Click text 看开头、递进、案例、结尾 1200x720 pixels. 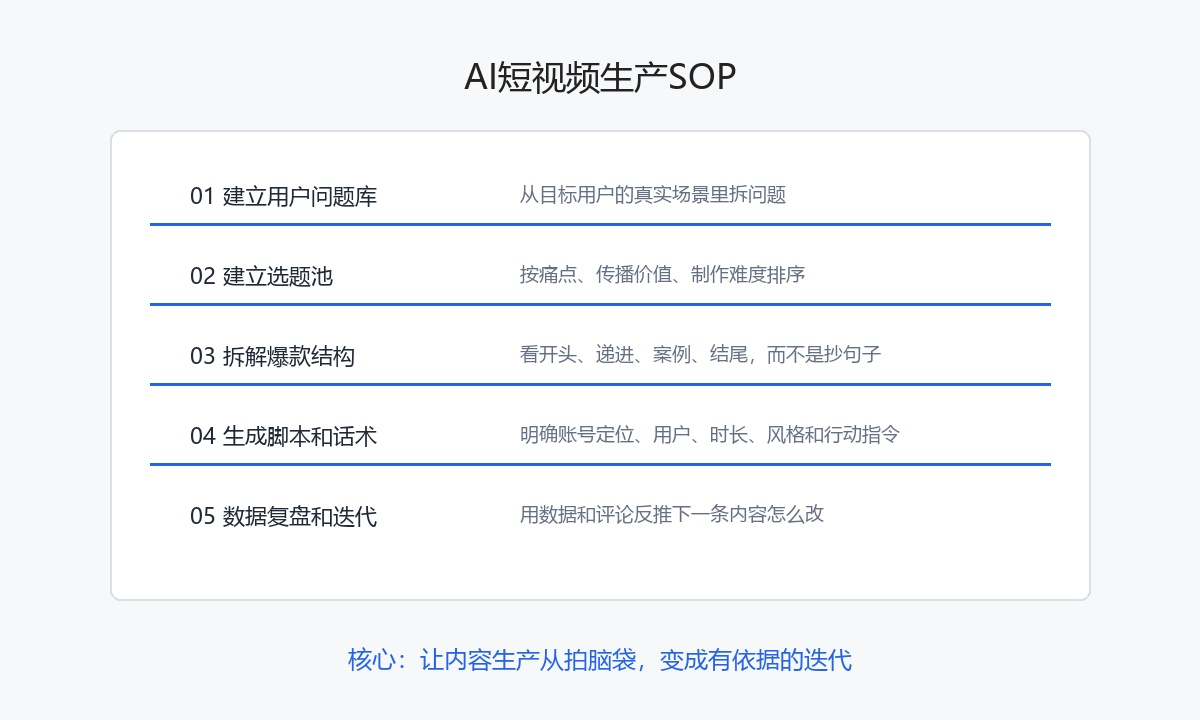633,355
